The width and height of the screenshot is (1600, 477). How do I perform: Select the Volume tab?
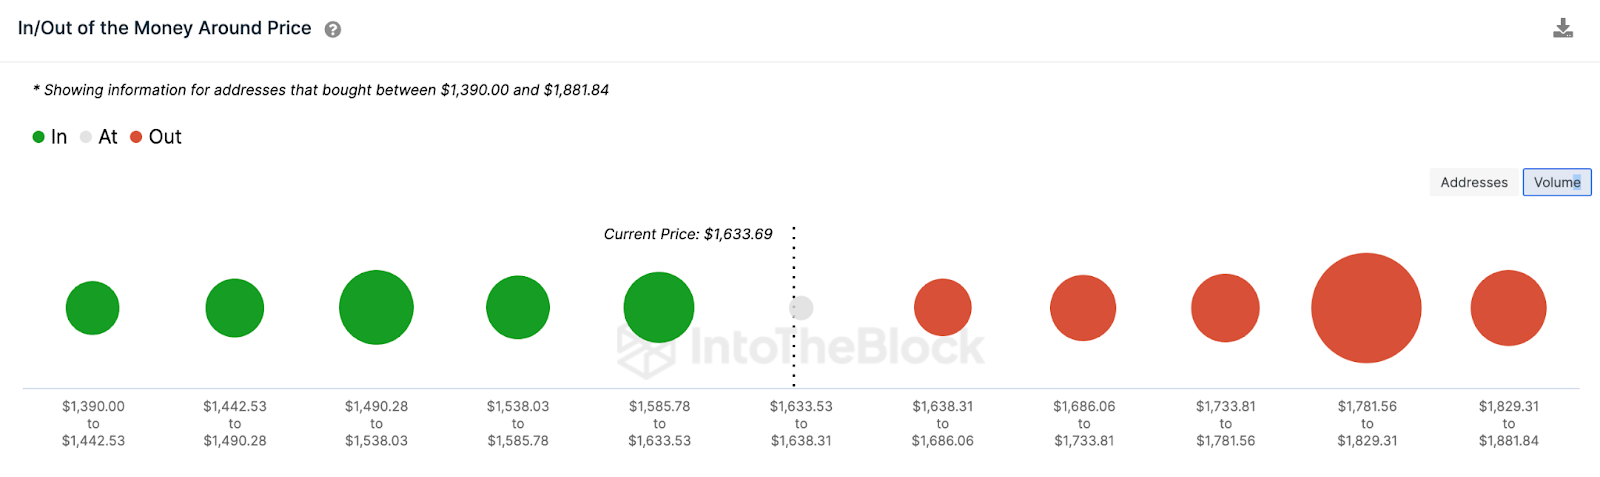click(1557, 182)
